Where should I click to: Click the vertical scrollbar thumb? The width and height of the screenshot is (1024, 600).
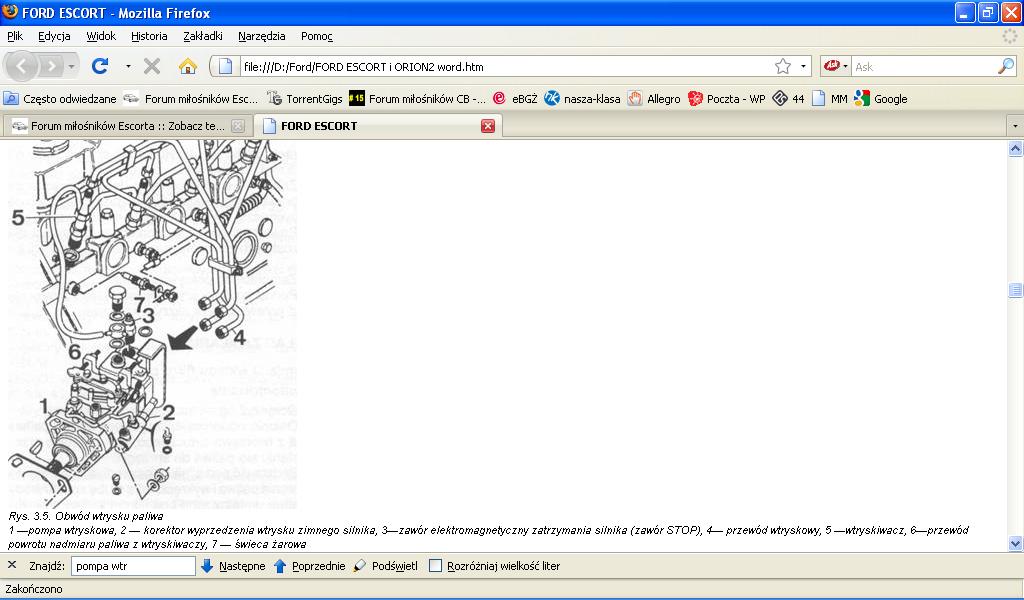click(x=1015, y=290)
